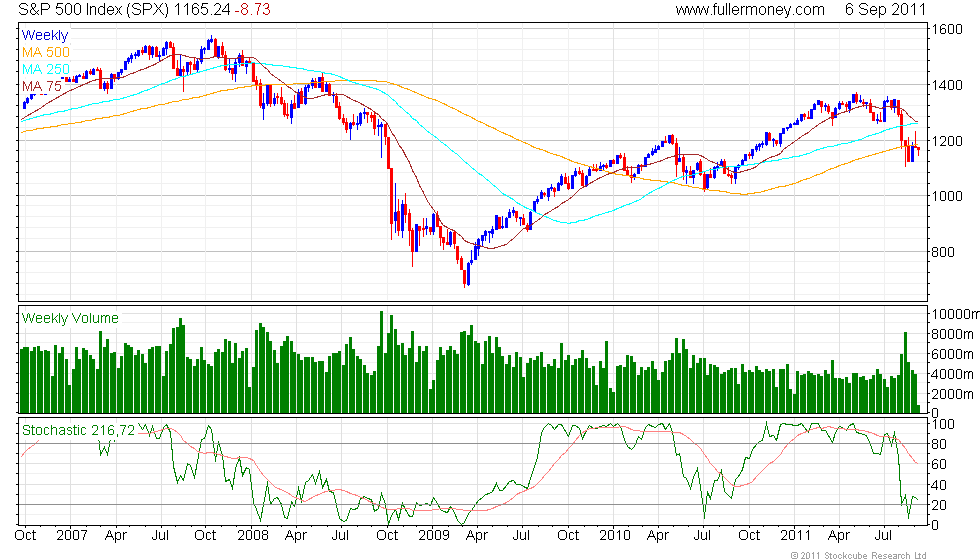This screenshot has height=560, width=980.
Task: Click the 1600 price axis value
Action: tap(947, 29)
